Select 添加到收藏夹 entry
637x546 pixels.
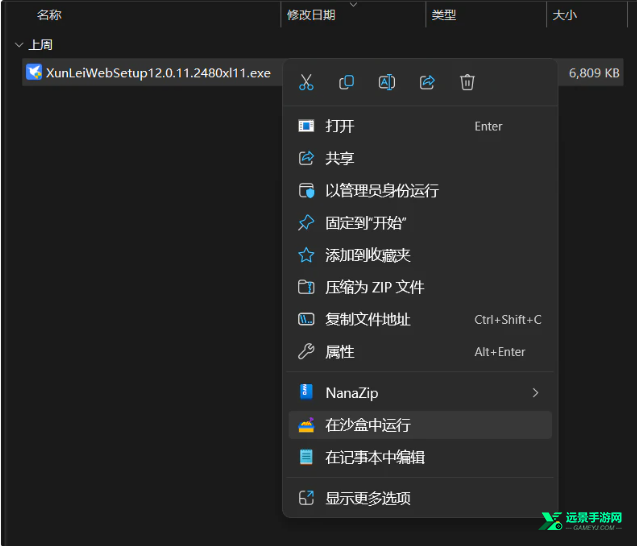click(x=420, y=255)
